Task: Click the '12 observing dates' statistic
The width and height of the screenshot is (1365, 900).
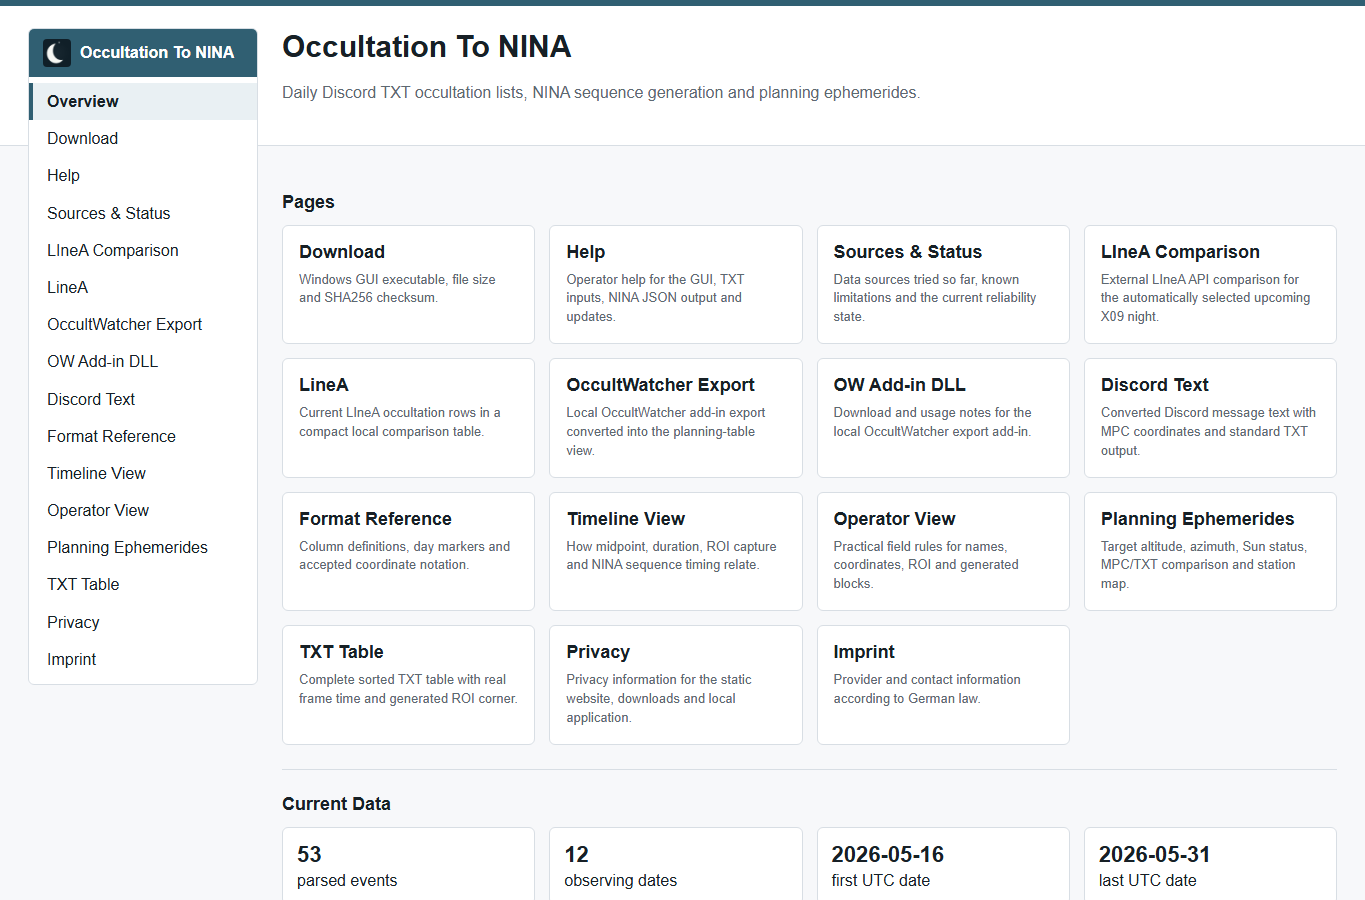Action: [x=675, y=865]
